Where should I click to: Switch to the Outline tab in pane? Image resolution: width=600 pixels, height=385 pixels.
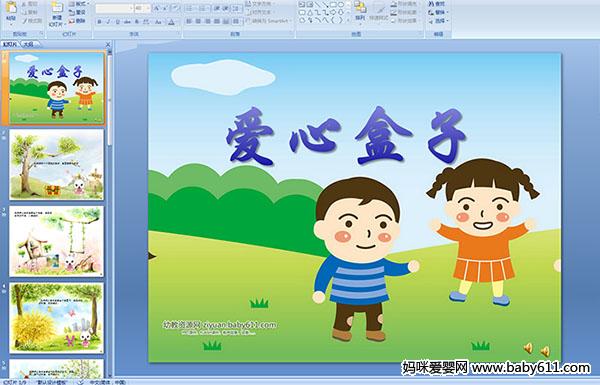[28, 44]
